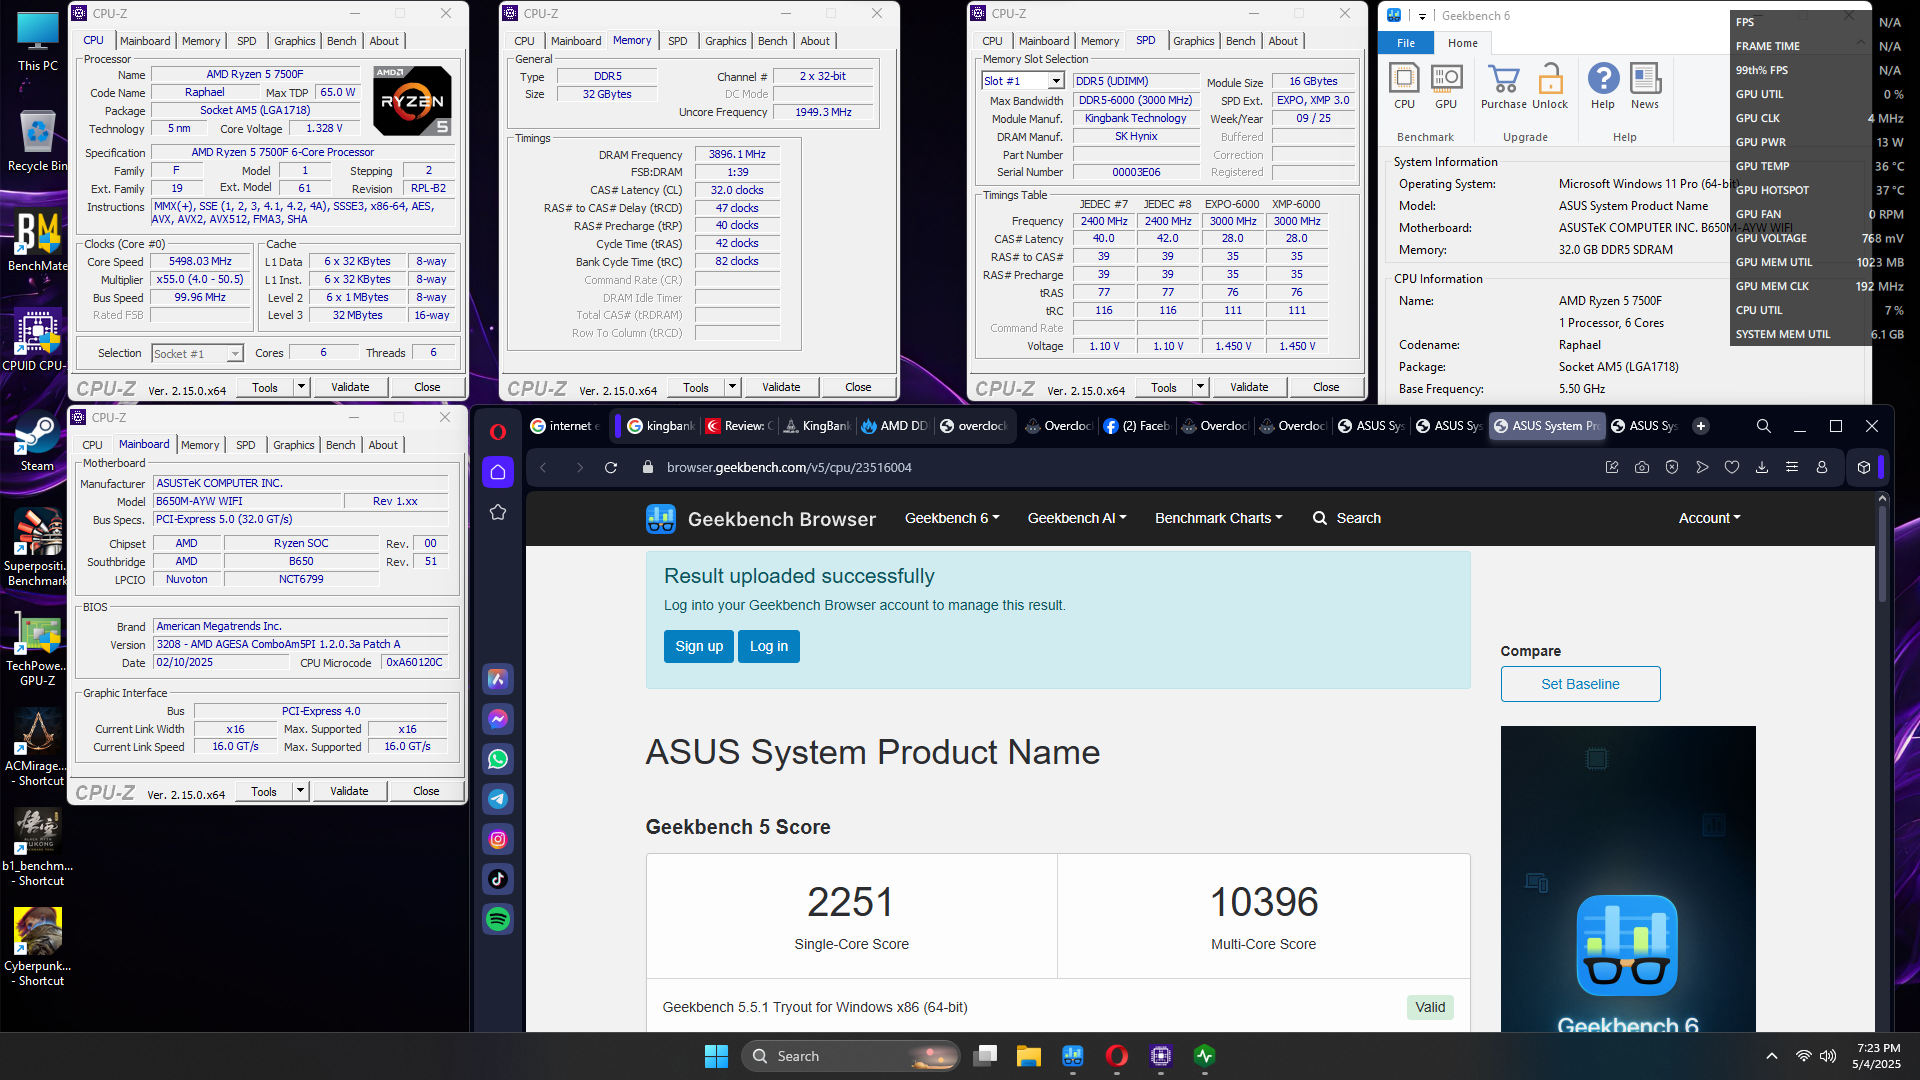Expand Tools arrow in CPU-Z SPD window
1920x1080 pixels.
(1200, 387)
